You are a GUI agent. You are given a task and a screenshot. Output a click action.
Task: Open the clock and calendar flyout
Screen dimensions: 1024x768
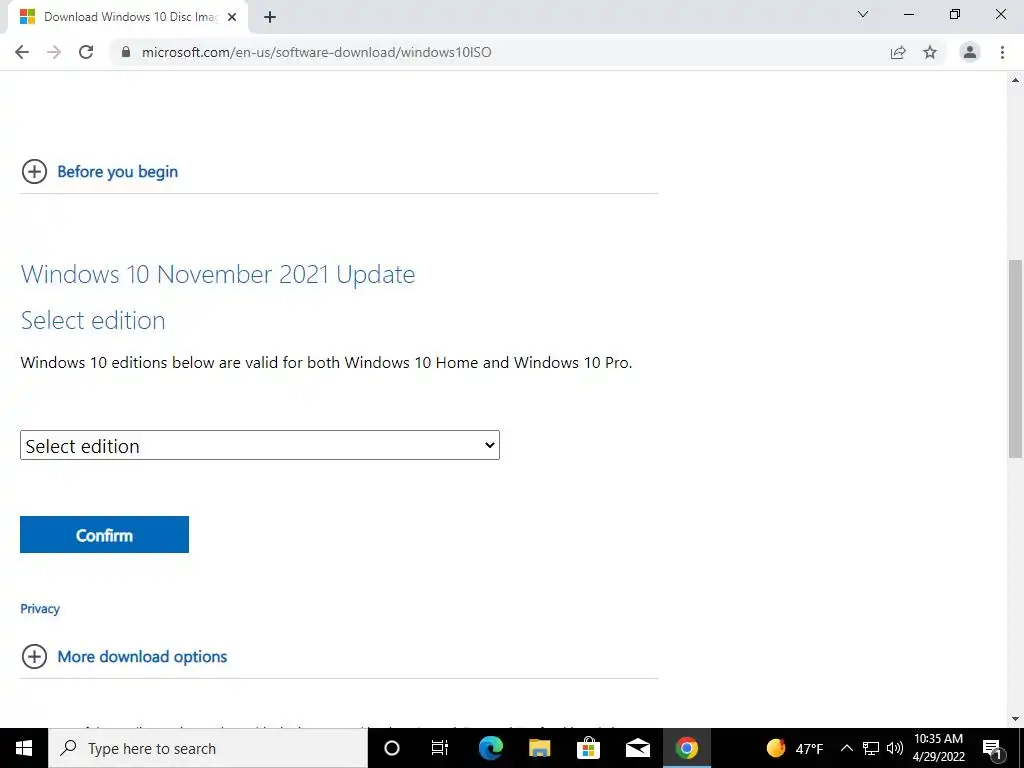click(938, 748)
